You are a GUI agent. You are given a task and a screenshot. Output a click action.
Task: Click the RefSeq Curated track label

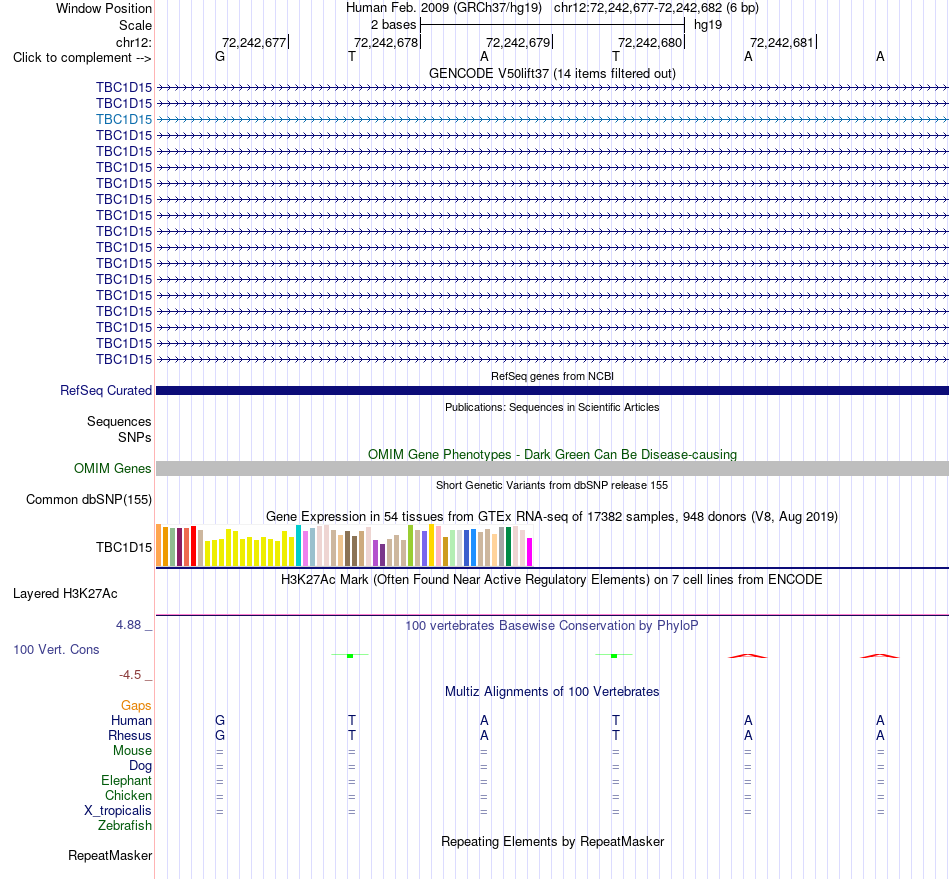point(105,391)
